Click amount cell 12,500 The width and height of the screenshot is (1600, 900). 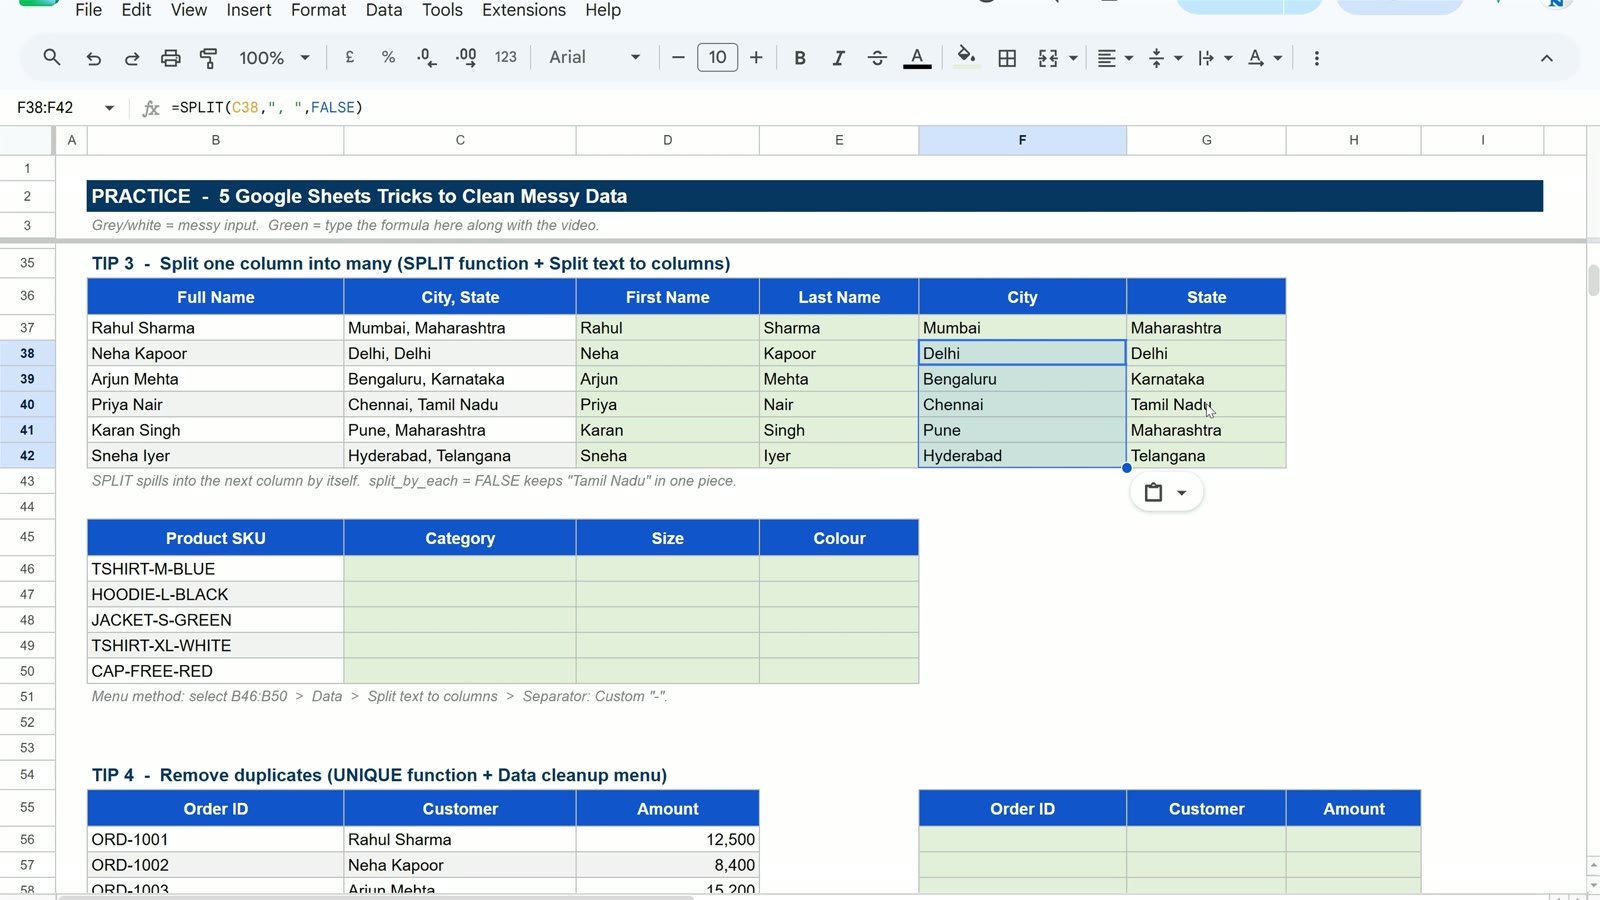668,839
